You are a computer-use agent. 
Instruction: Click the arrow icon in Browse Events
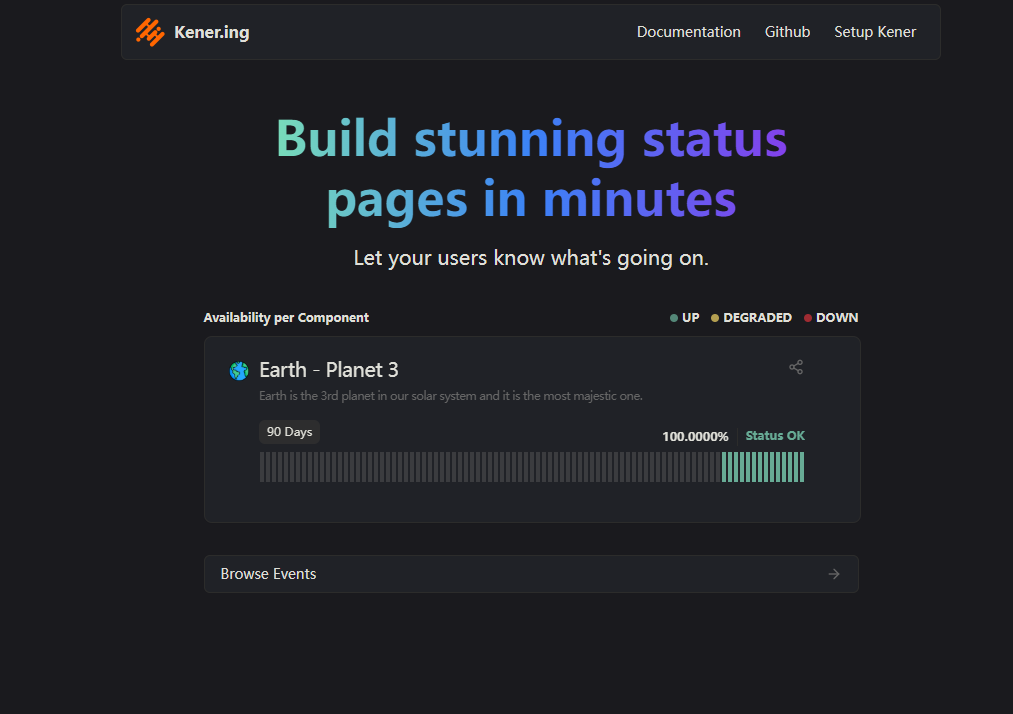[x=834, y=574]
